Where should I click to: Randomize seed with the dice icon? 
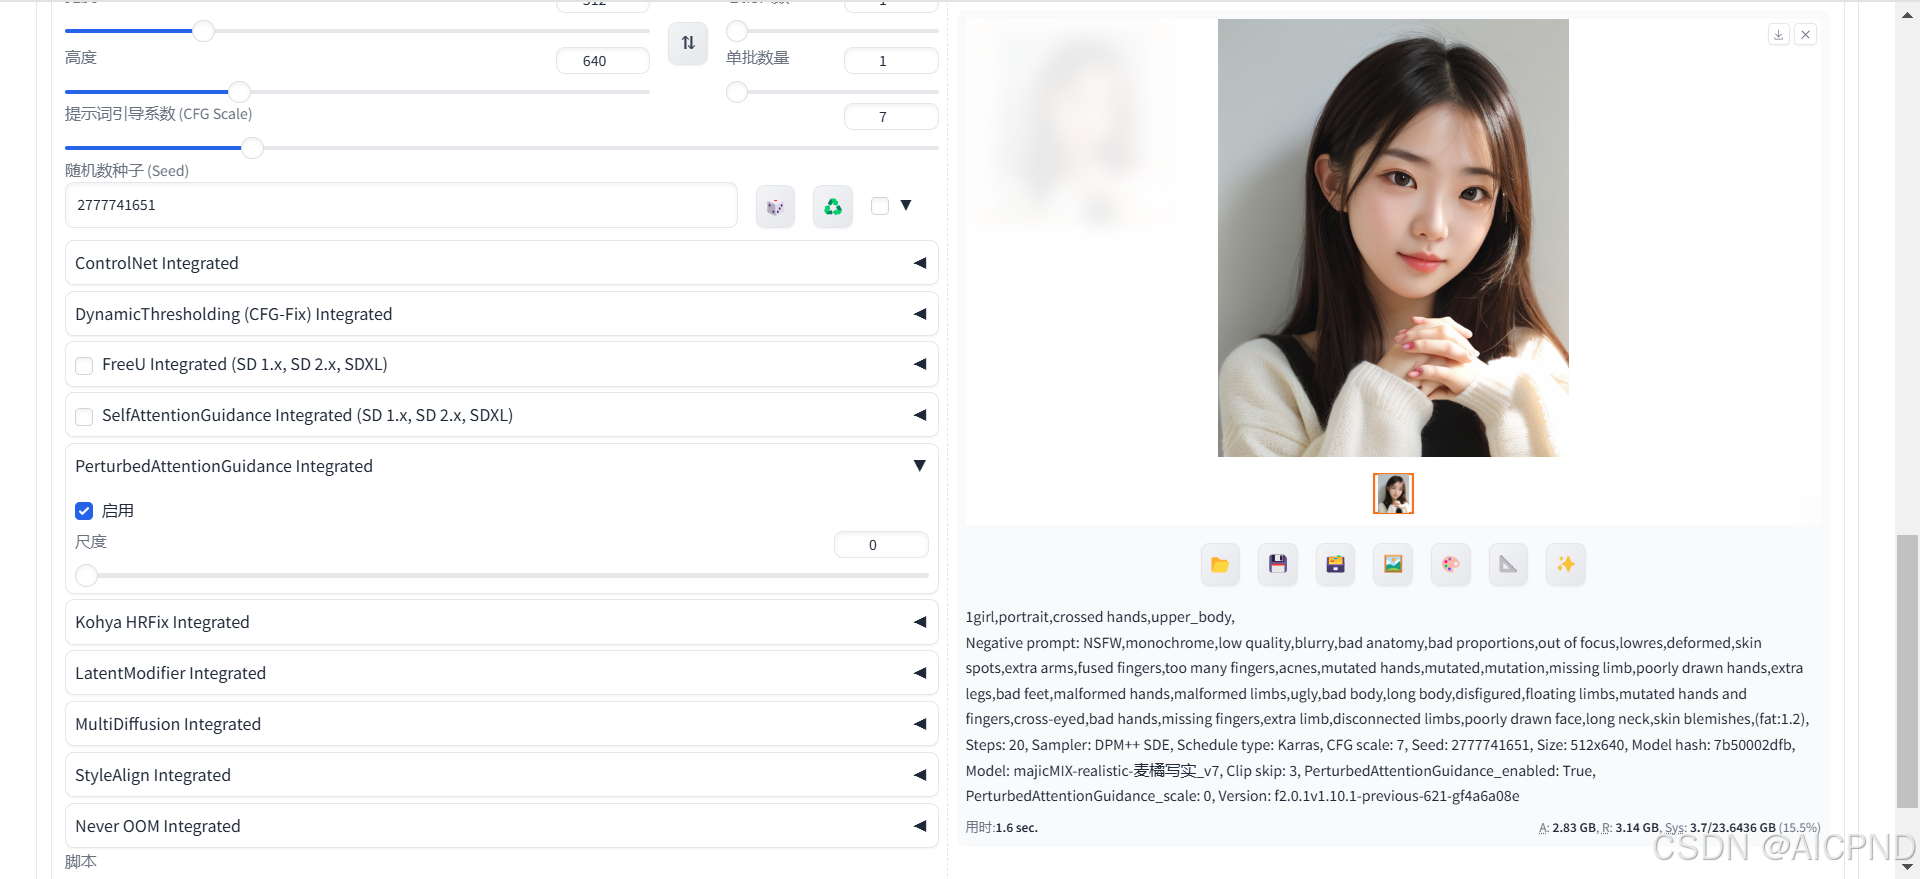pos(775,207)
